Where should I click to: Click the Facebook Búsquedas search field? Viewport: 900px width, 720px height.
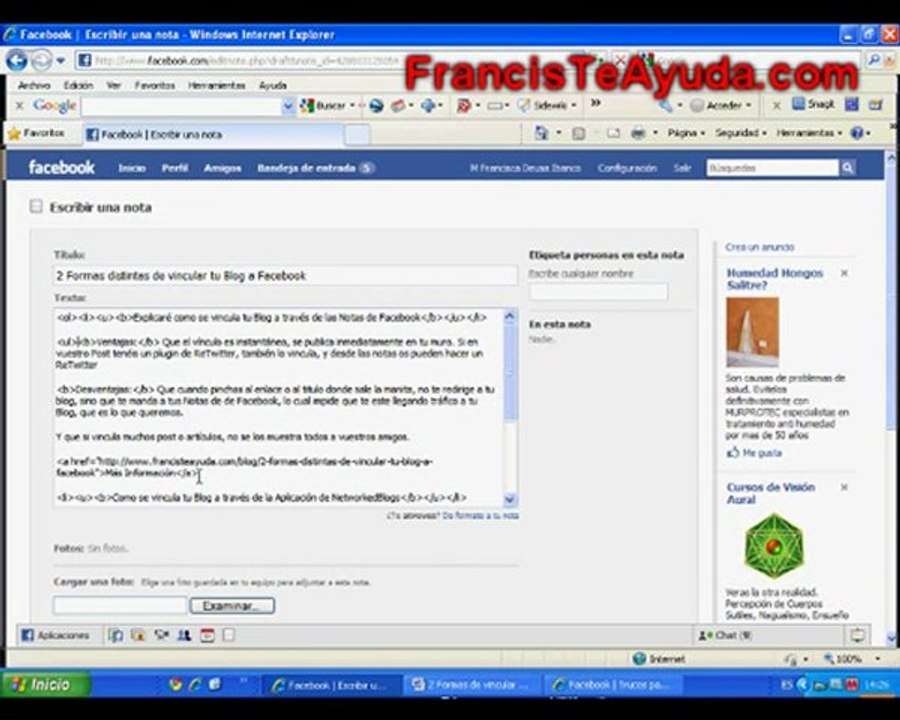773,168
